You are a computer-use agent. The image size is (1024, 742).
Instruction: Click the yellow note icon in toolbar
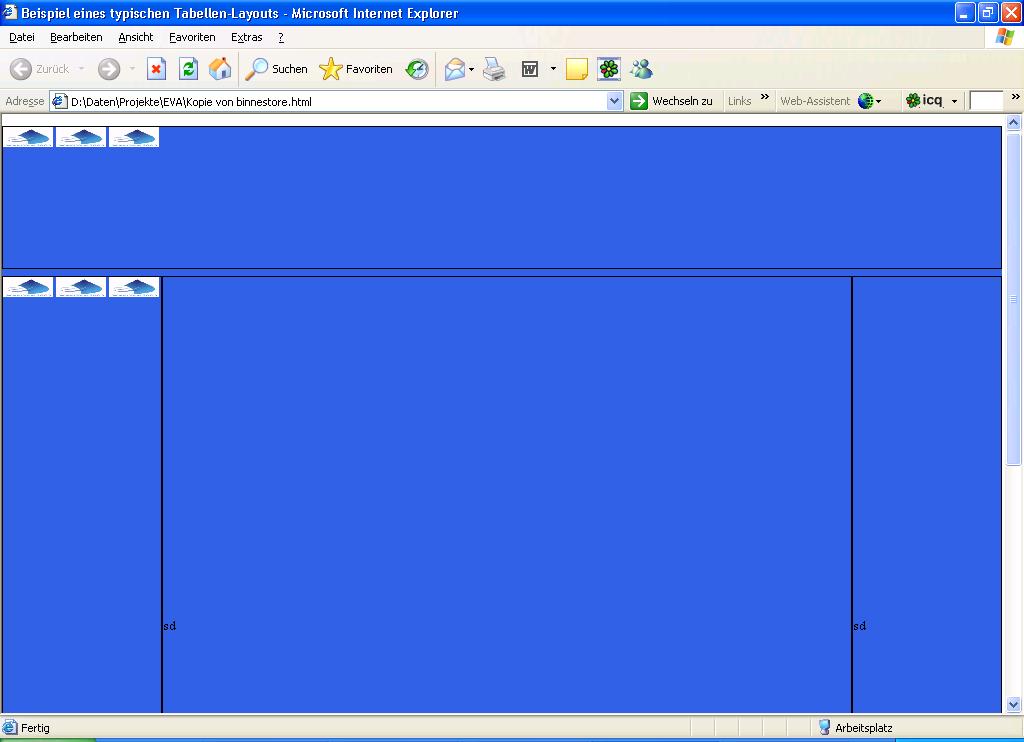pos(576,69)
